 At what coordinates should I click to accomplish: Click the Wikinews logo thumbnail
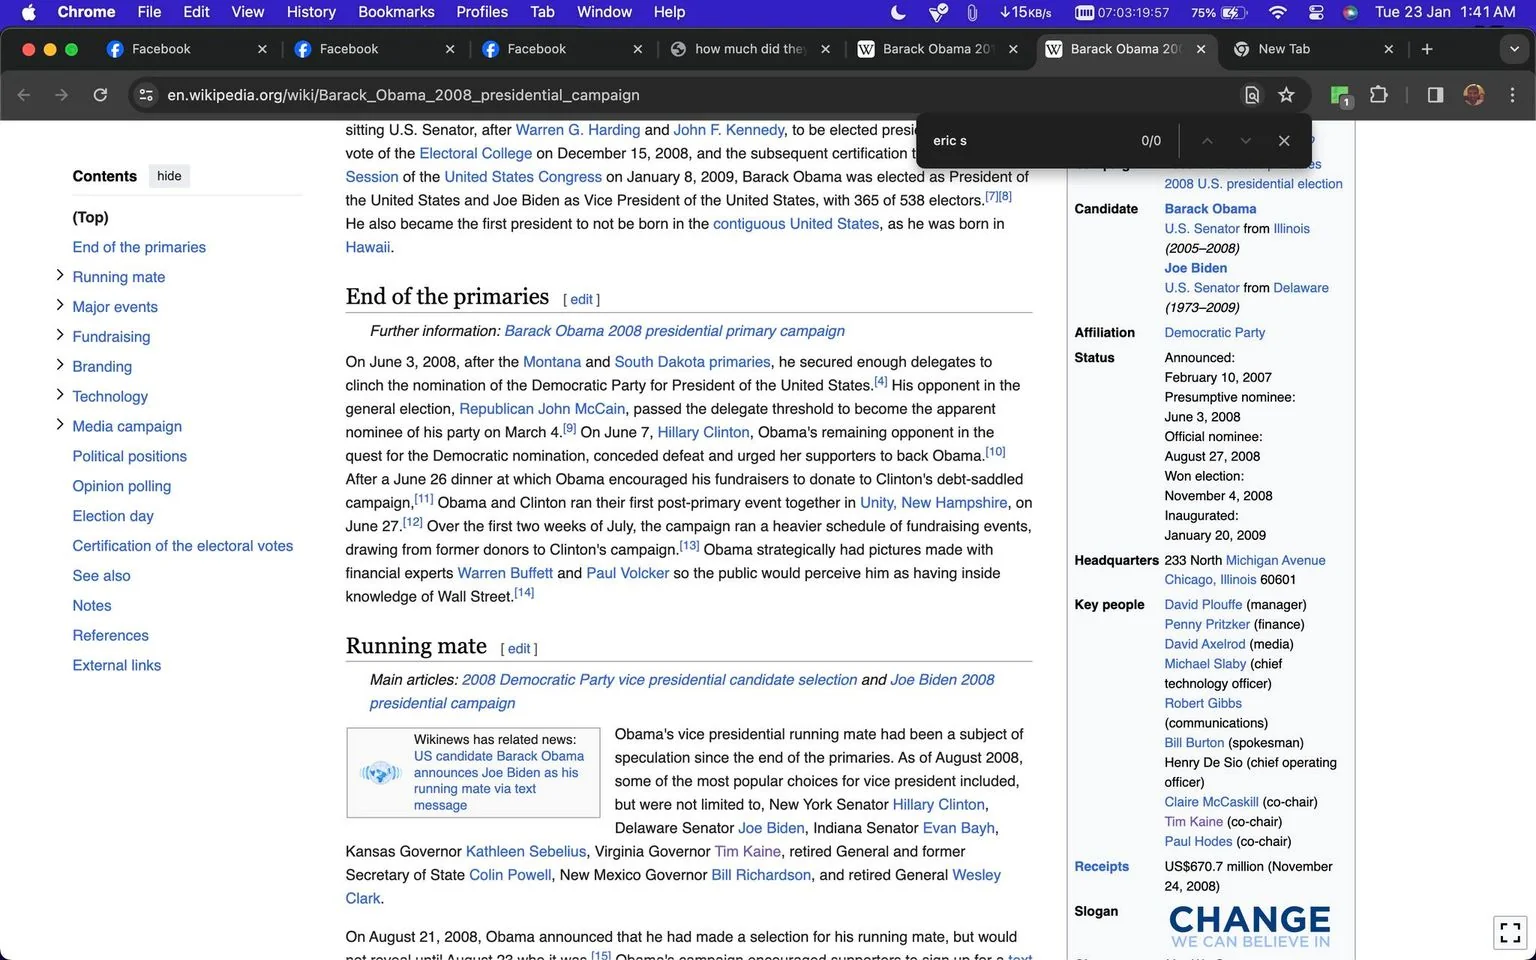[x=380, y=772]
